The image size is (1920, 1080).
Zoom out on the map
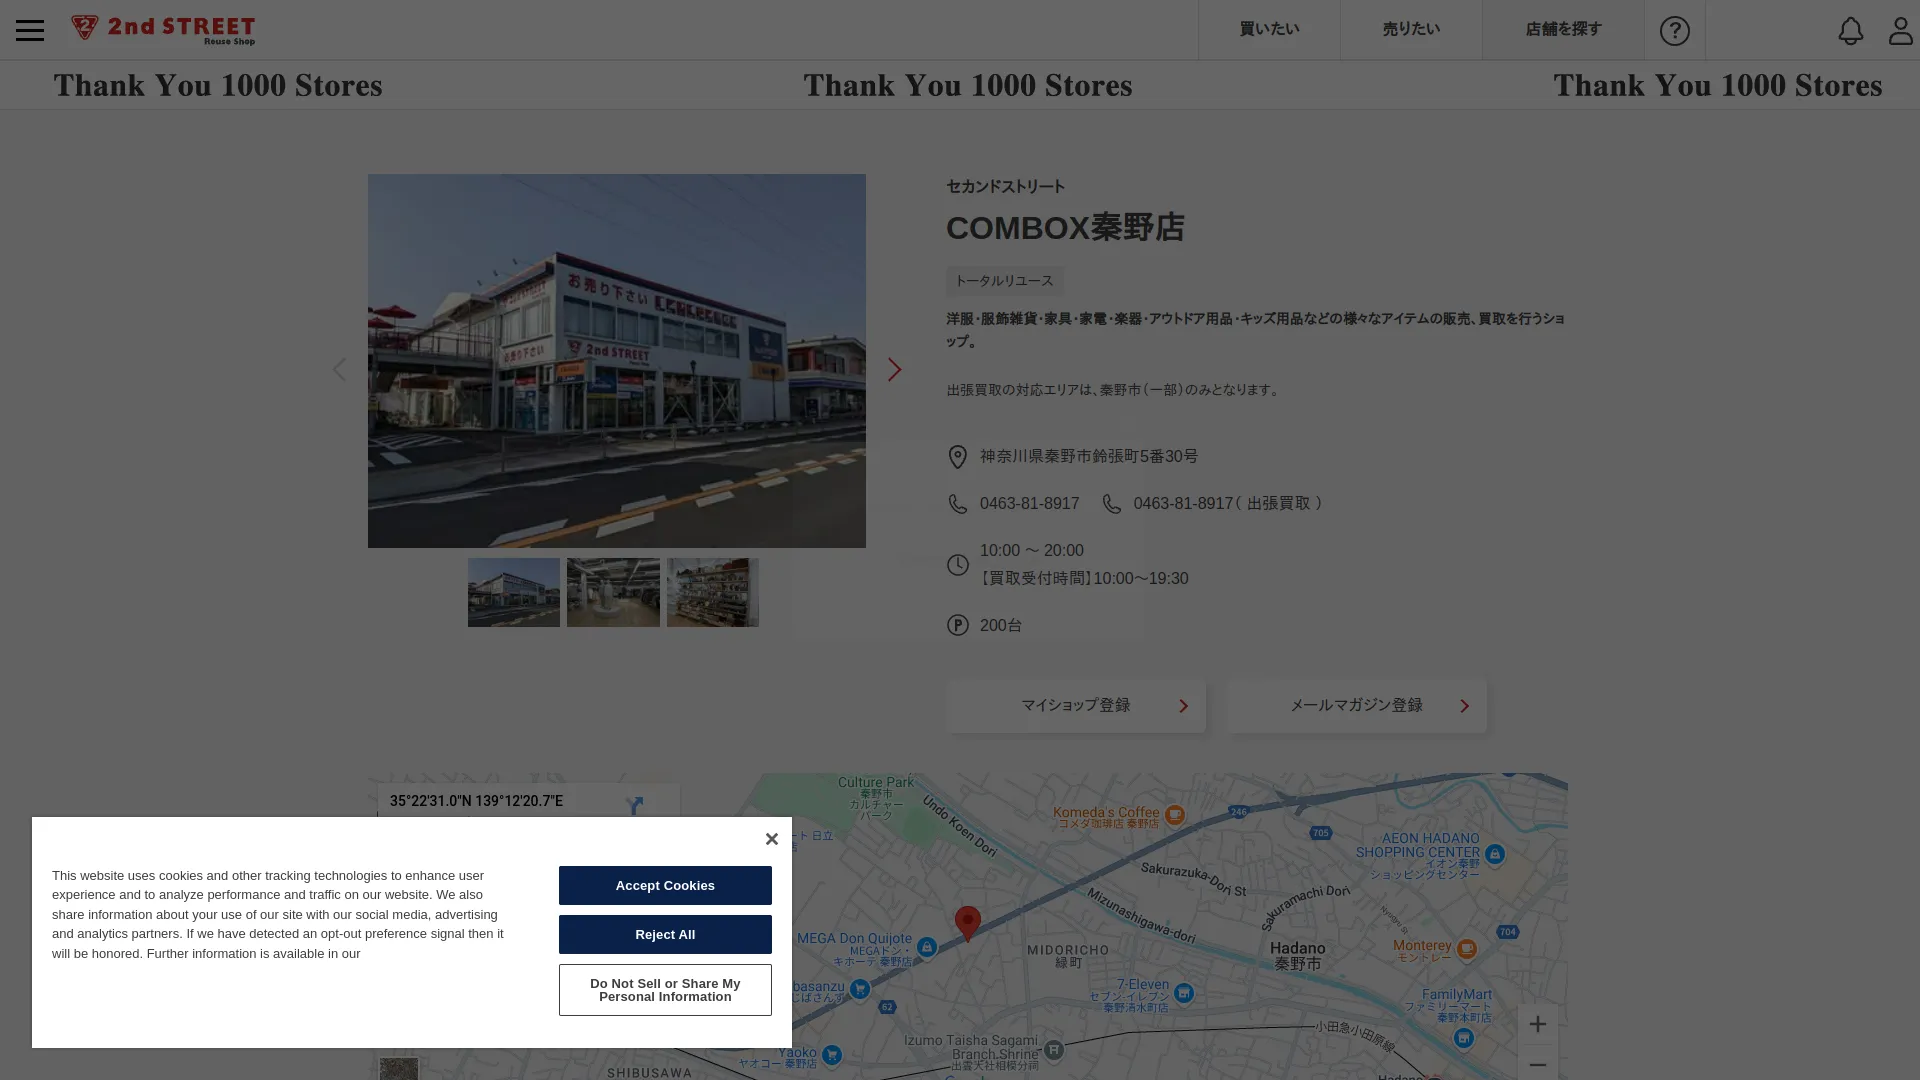click(x=1537, y=1064)
